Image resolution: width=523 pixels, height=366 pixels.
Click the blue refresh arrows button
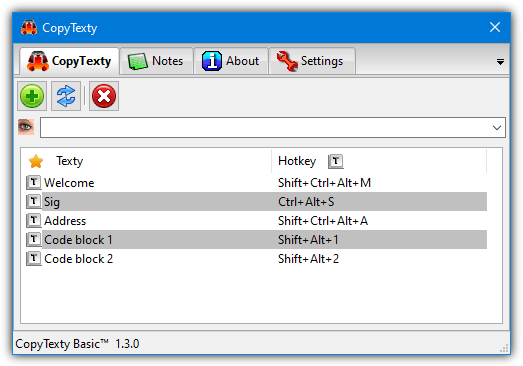(x=66, y=96)
